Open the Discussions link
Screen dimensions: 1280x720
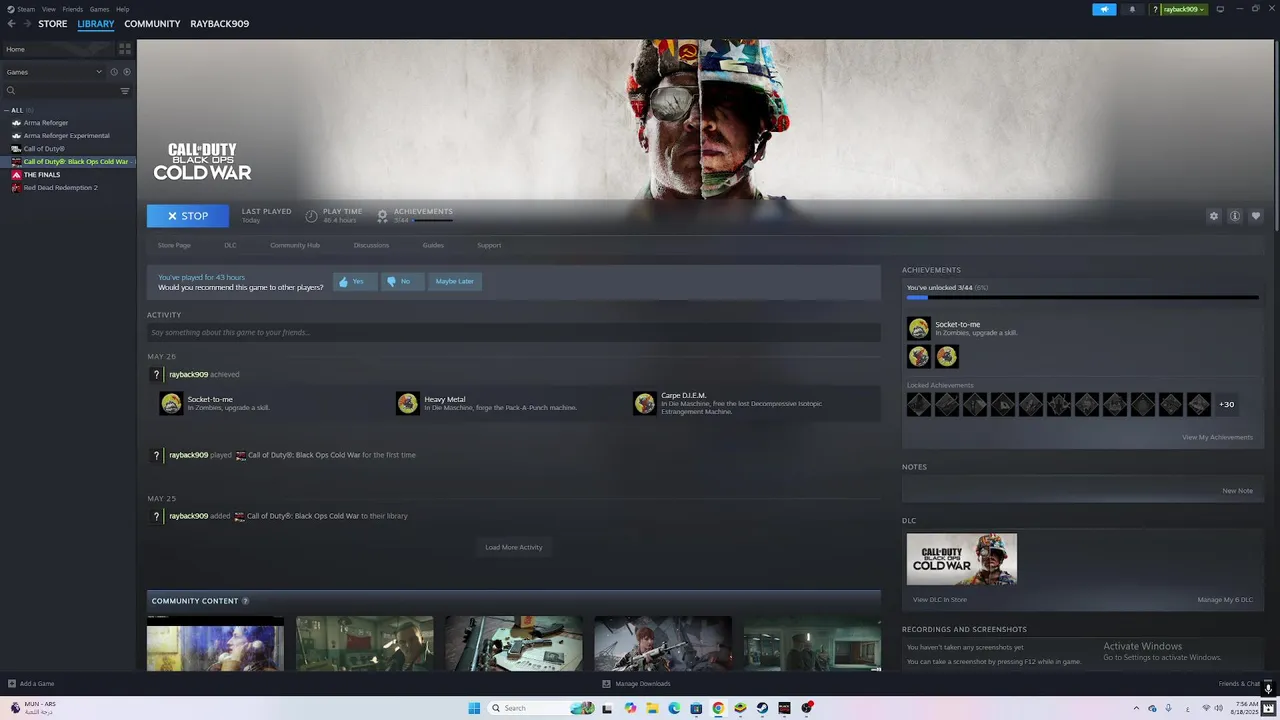coord(371,245)
